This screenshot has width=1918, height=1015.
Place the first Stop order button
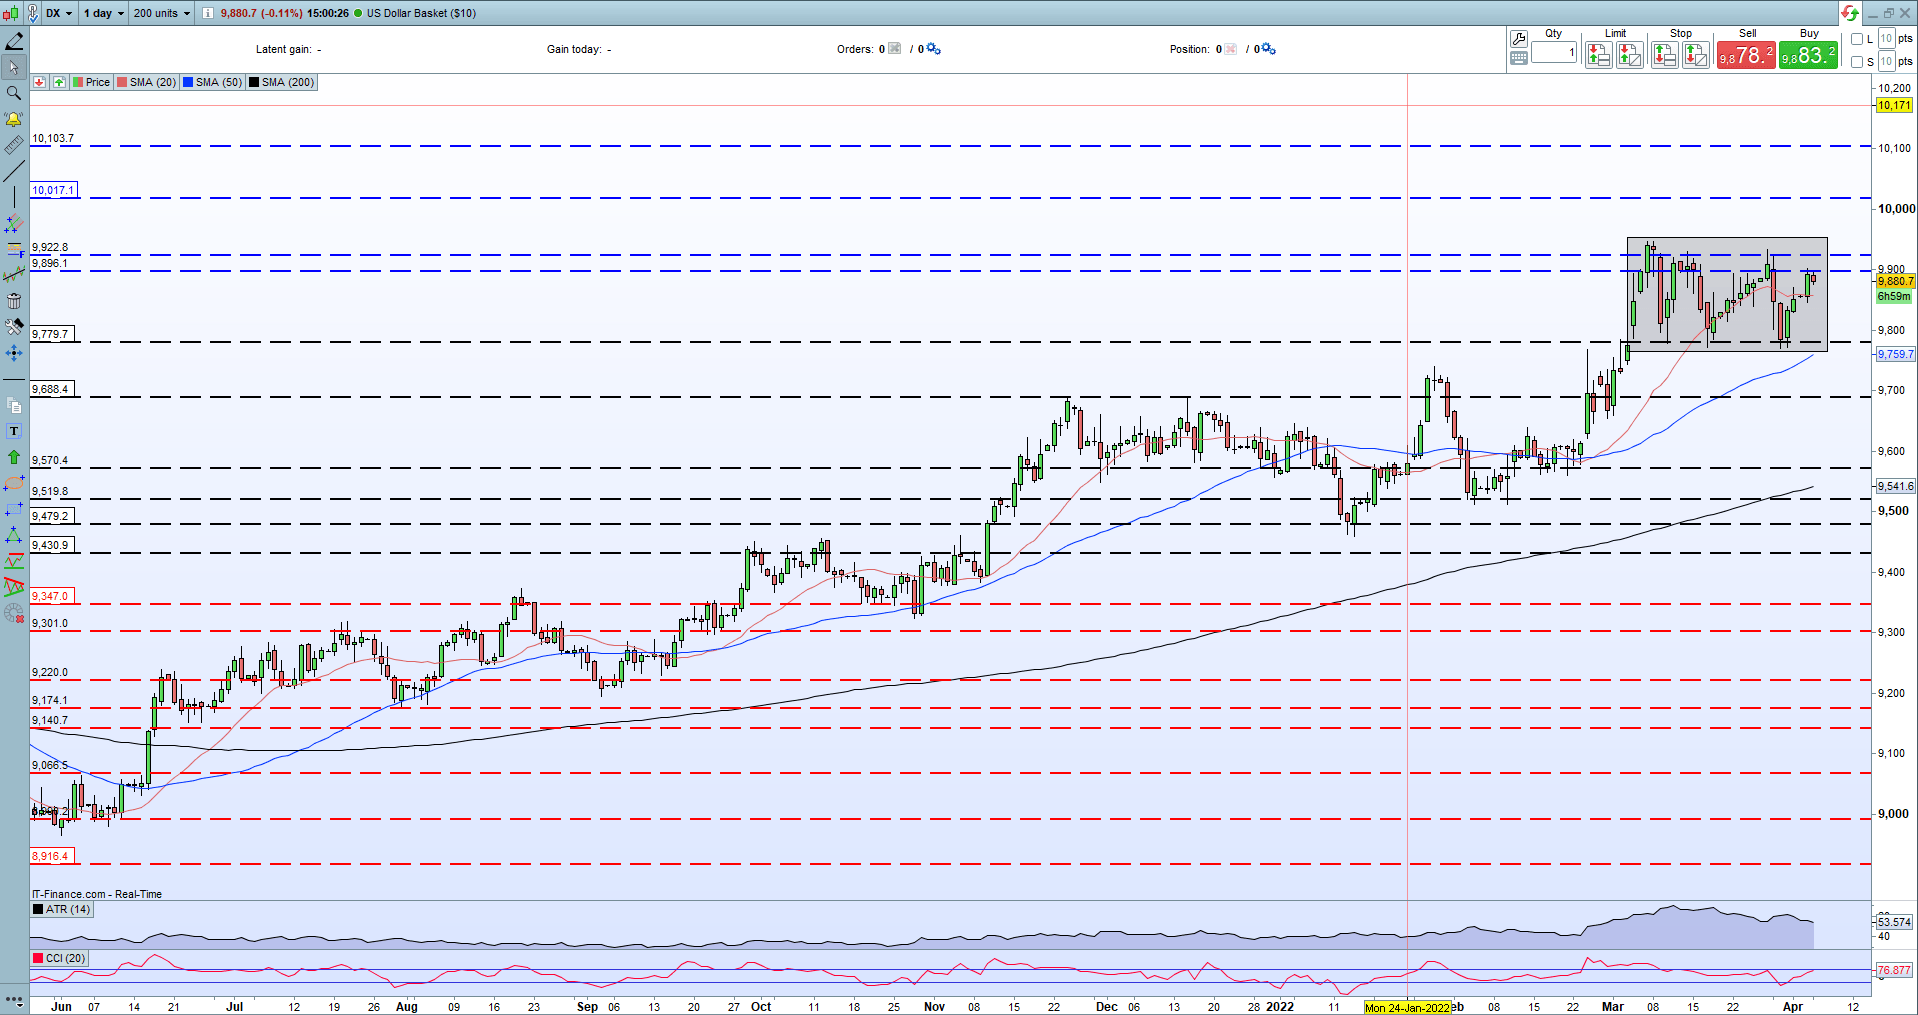1664,55
